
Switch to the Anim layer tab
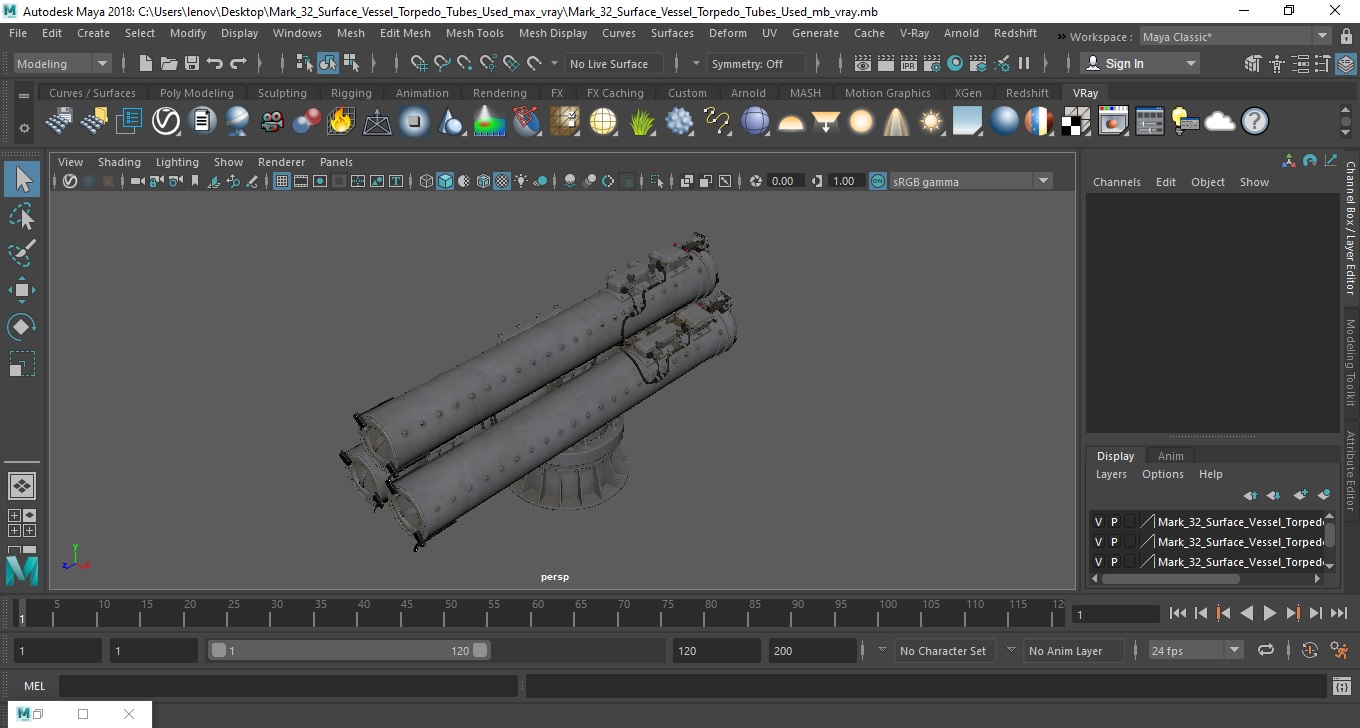(1170, 455)
